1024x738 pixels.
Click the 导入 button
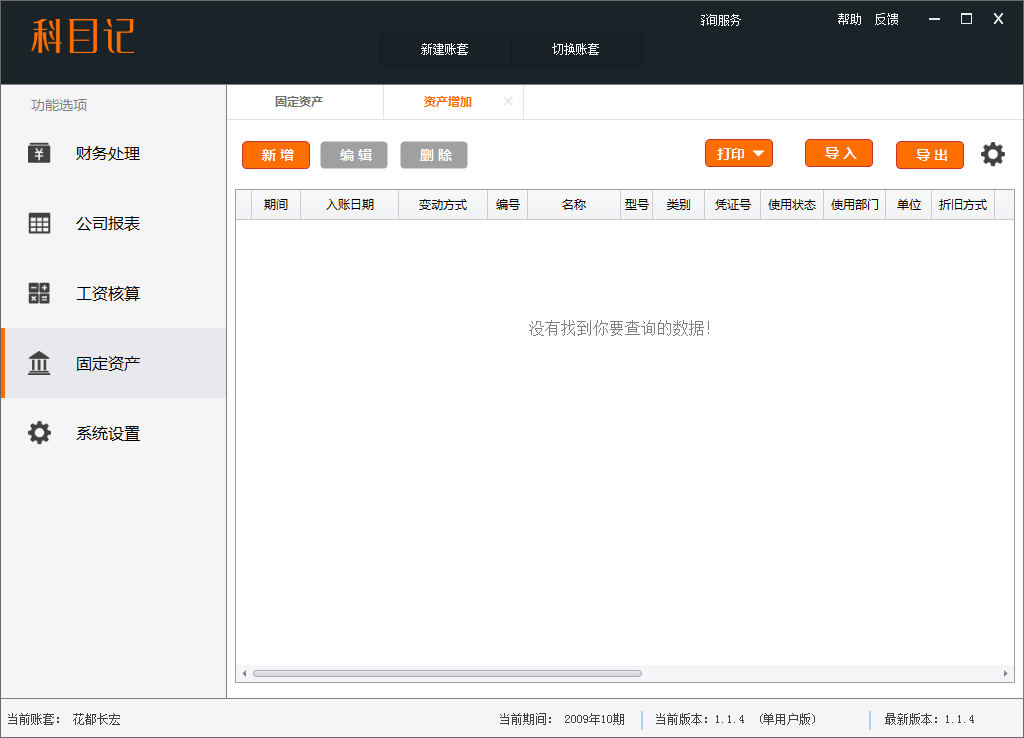coord(839,153)
